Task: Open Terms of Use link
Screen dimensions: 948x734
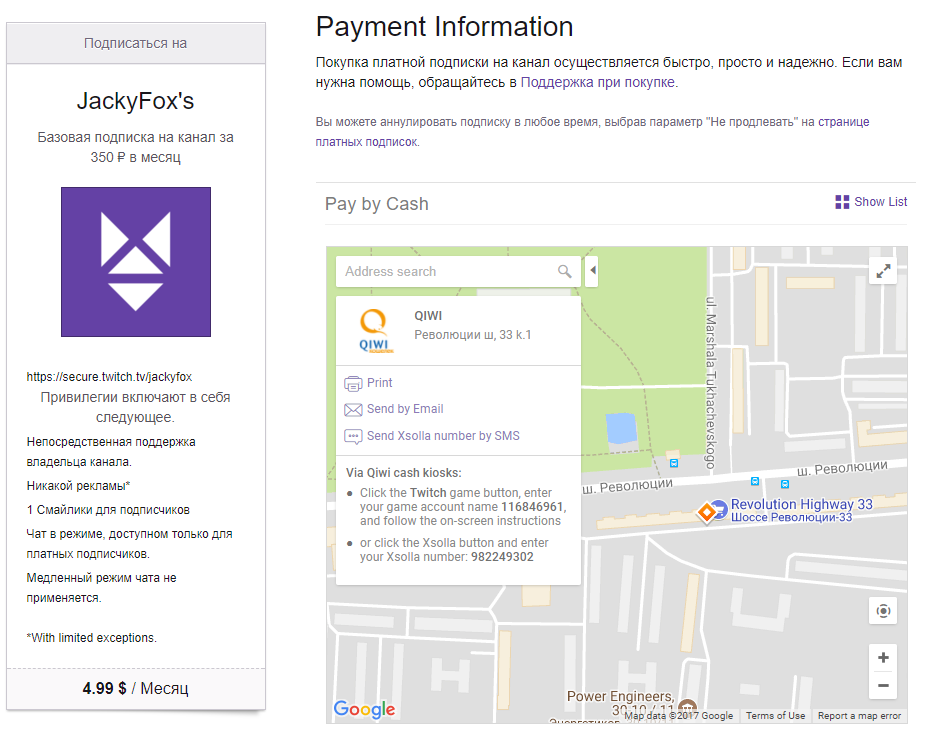Action: pos(775,716)
